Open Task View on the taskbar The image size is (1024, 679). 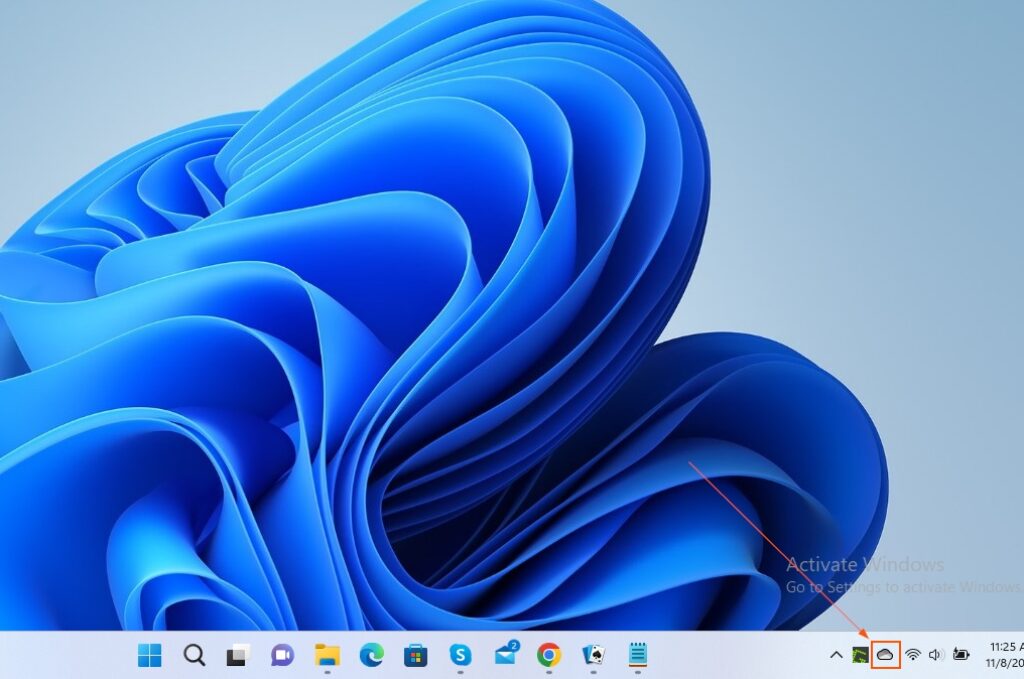pos(238,655)
